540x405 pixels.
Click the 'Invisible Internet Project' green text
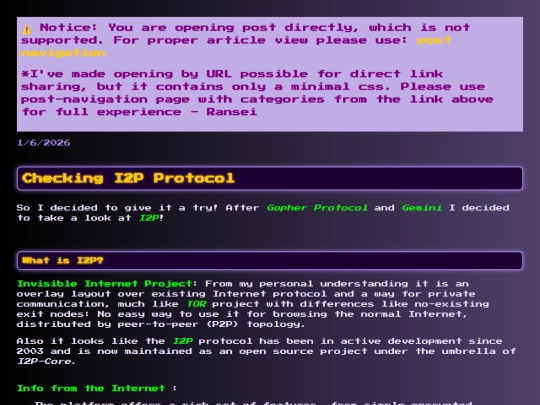pyautogui.click(x=105, y=284)
